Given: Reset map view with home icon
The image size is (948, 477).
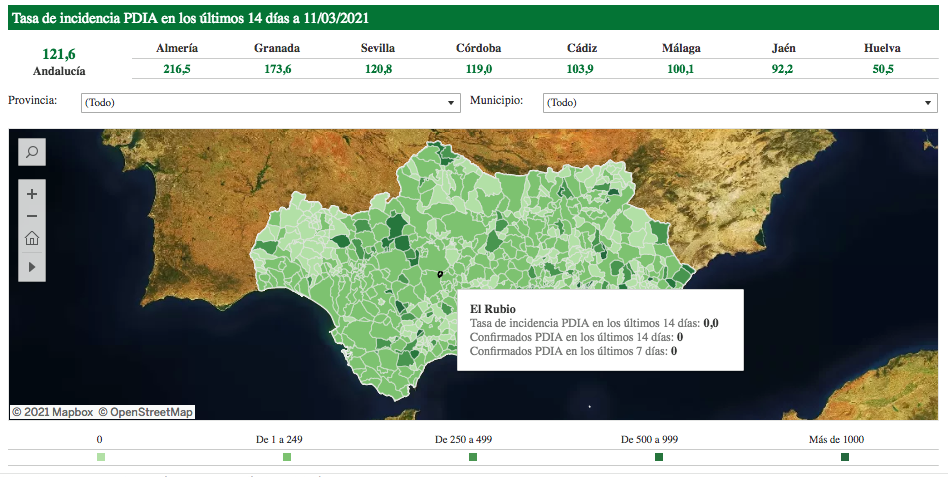Looking at the screenshot, I should pos(32,239).
